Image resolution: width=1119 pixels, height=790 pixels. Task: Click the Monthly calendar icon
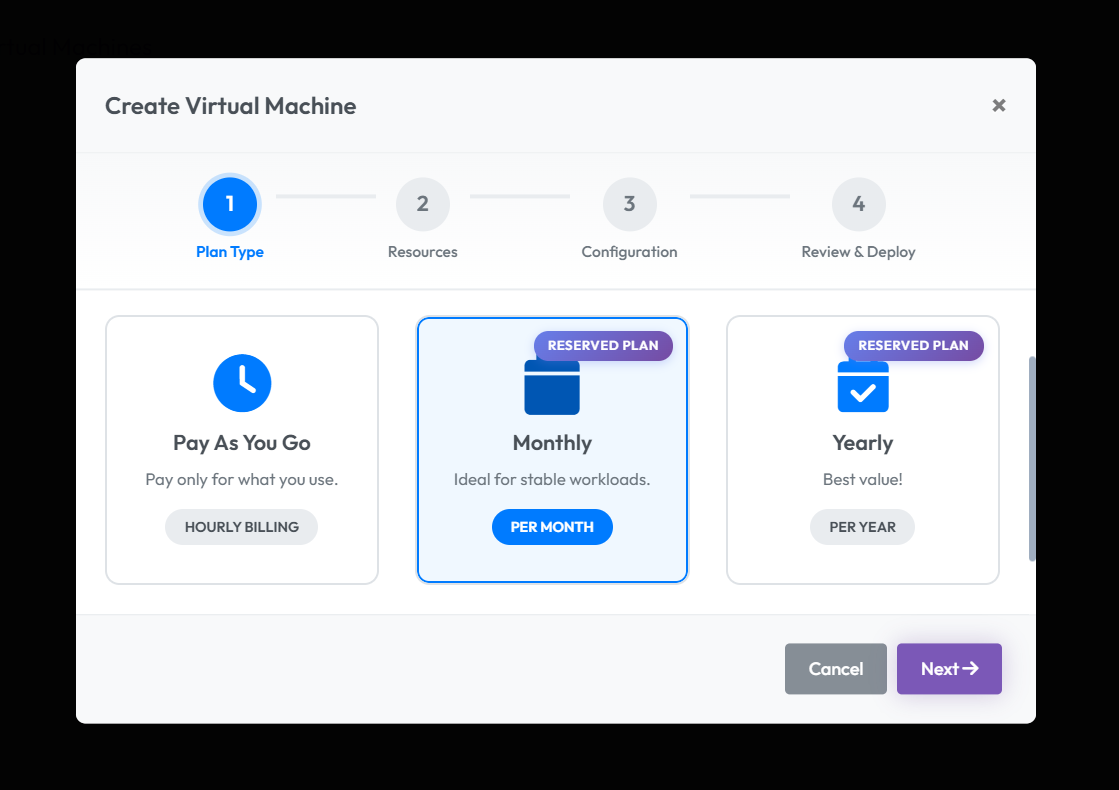(552, 388)
